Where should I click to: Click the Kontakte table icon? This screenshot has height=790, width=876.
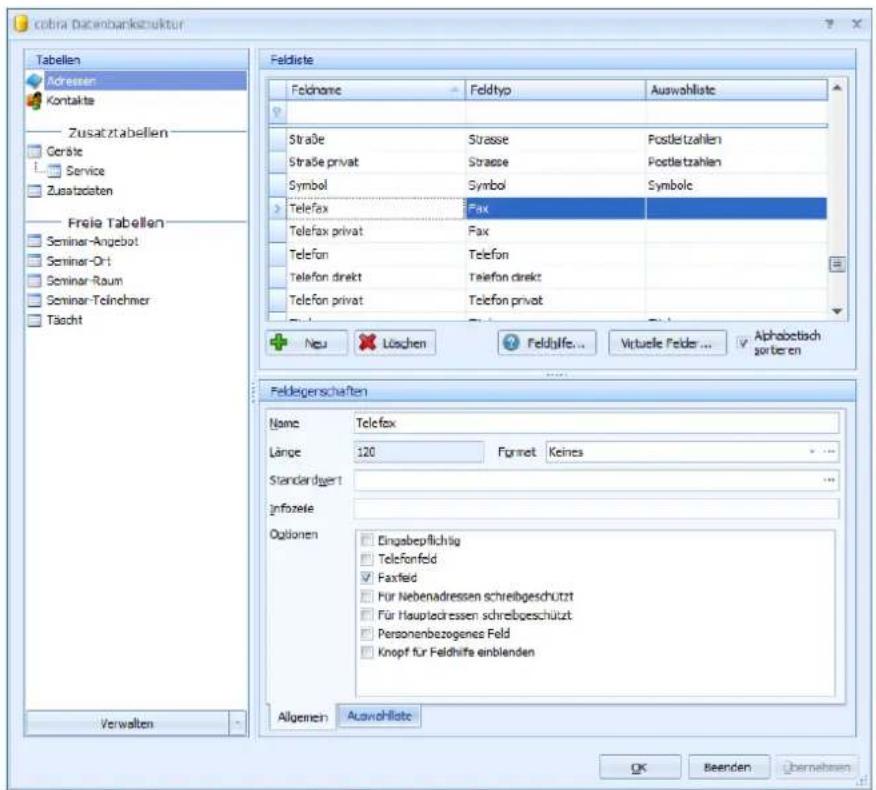pos(35,101)
